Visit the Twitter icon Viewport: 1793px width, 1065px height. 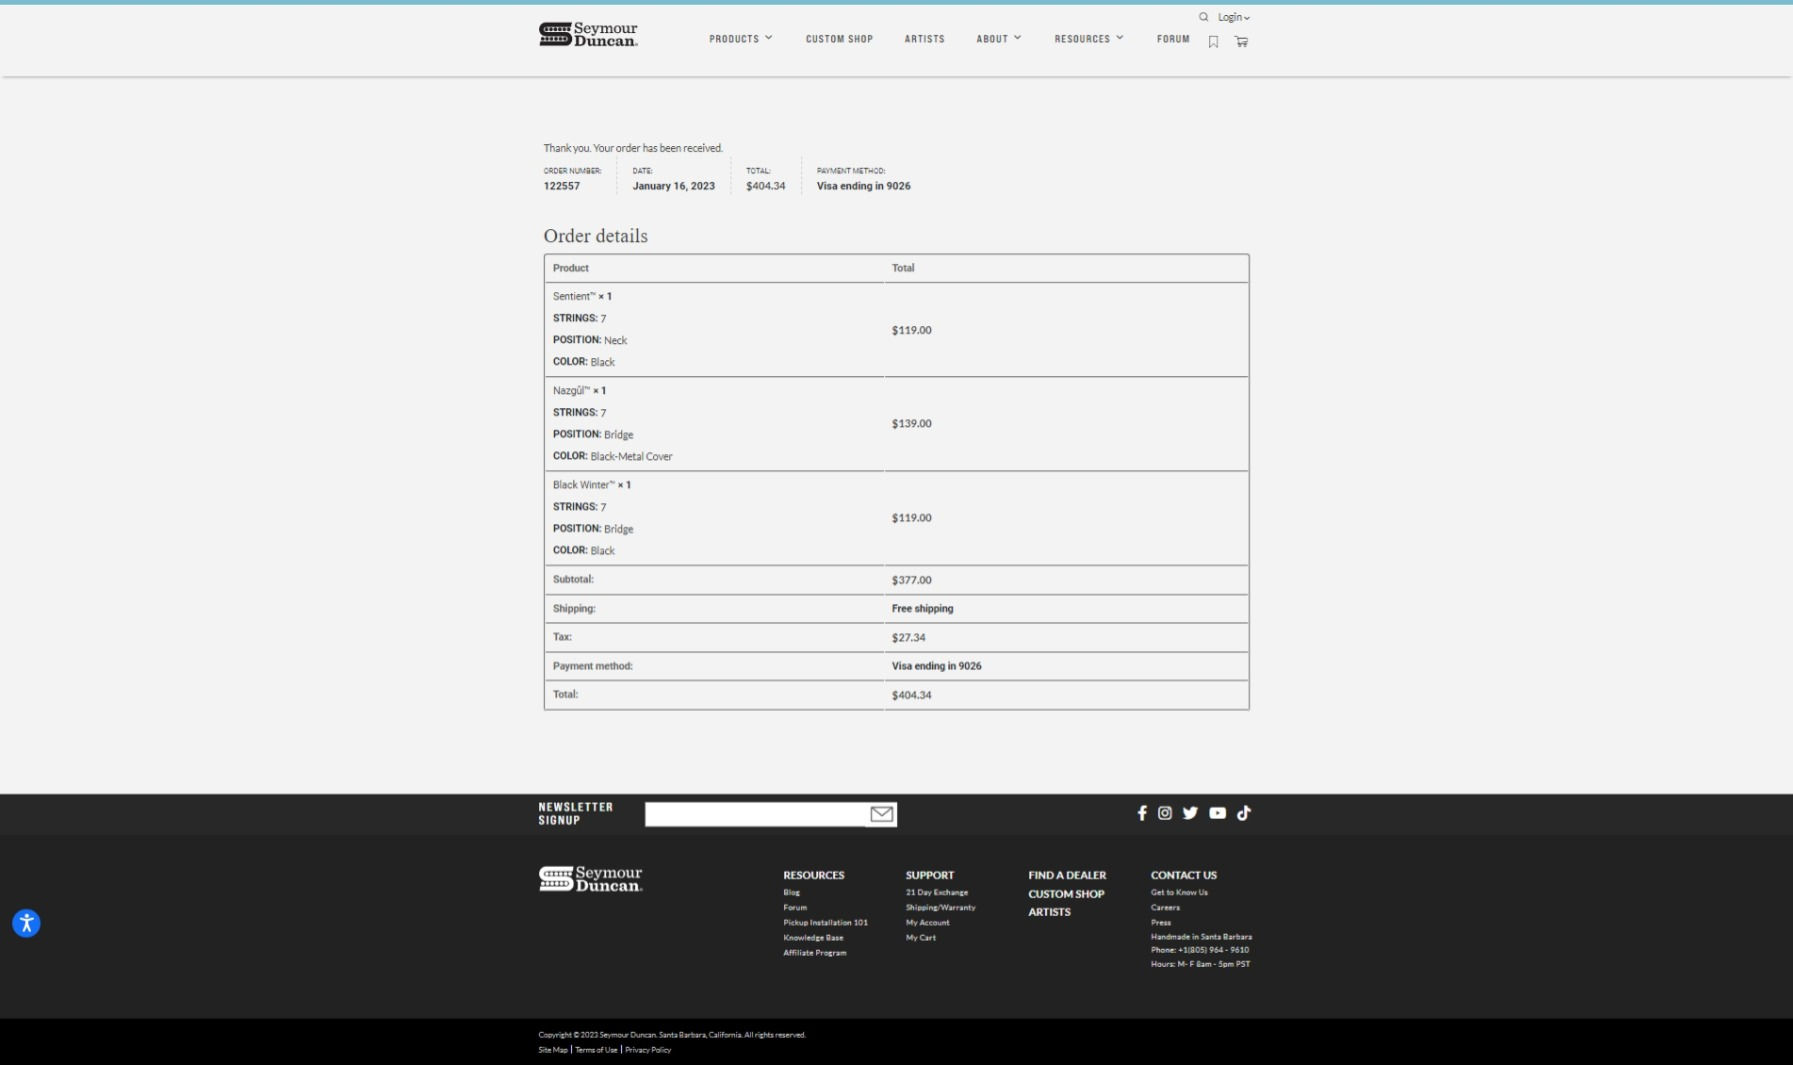[x=1190, y=813]
